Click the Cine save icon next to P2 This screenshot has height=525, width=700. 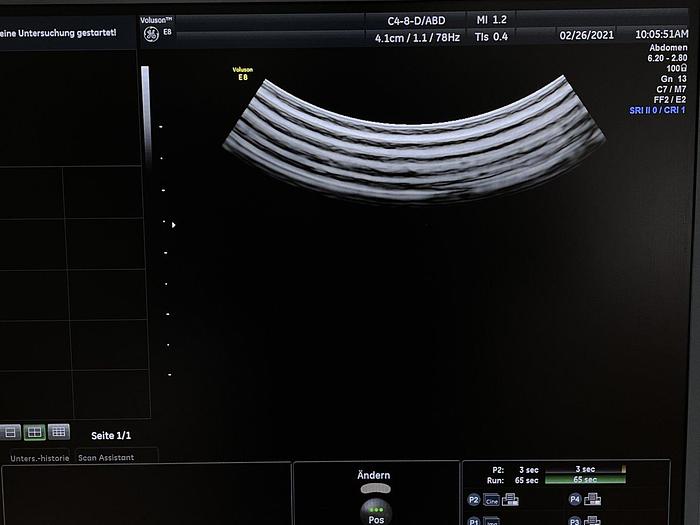(x=492, y=500)
